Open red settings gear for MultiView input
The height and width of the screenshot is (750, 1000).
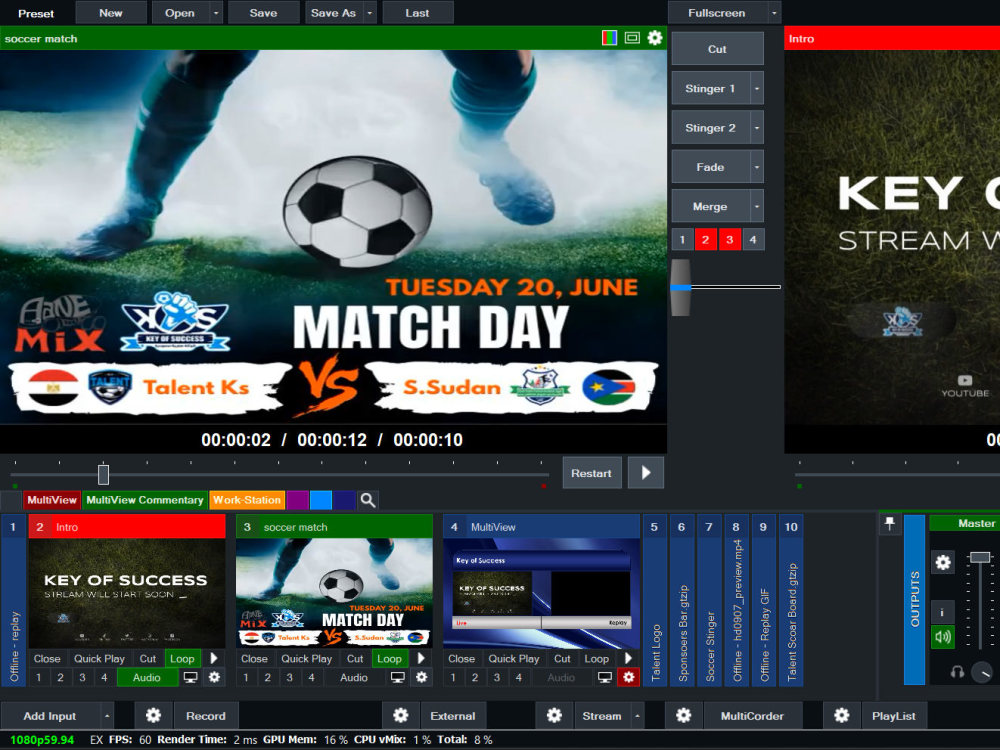coord(629,677)
